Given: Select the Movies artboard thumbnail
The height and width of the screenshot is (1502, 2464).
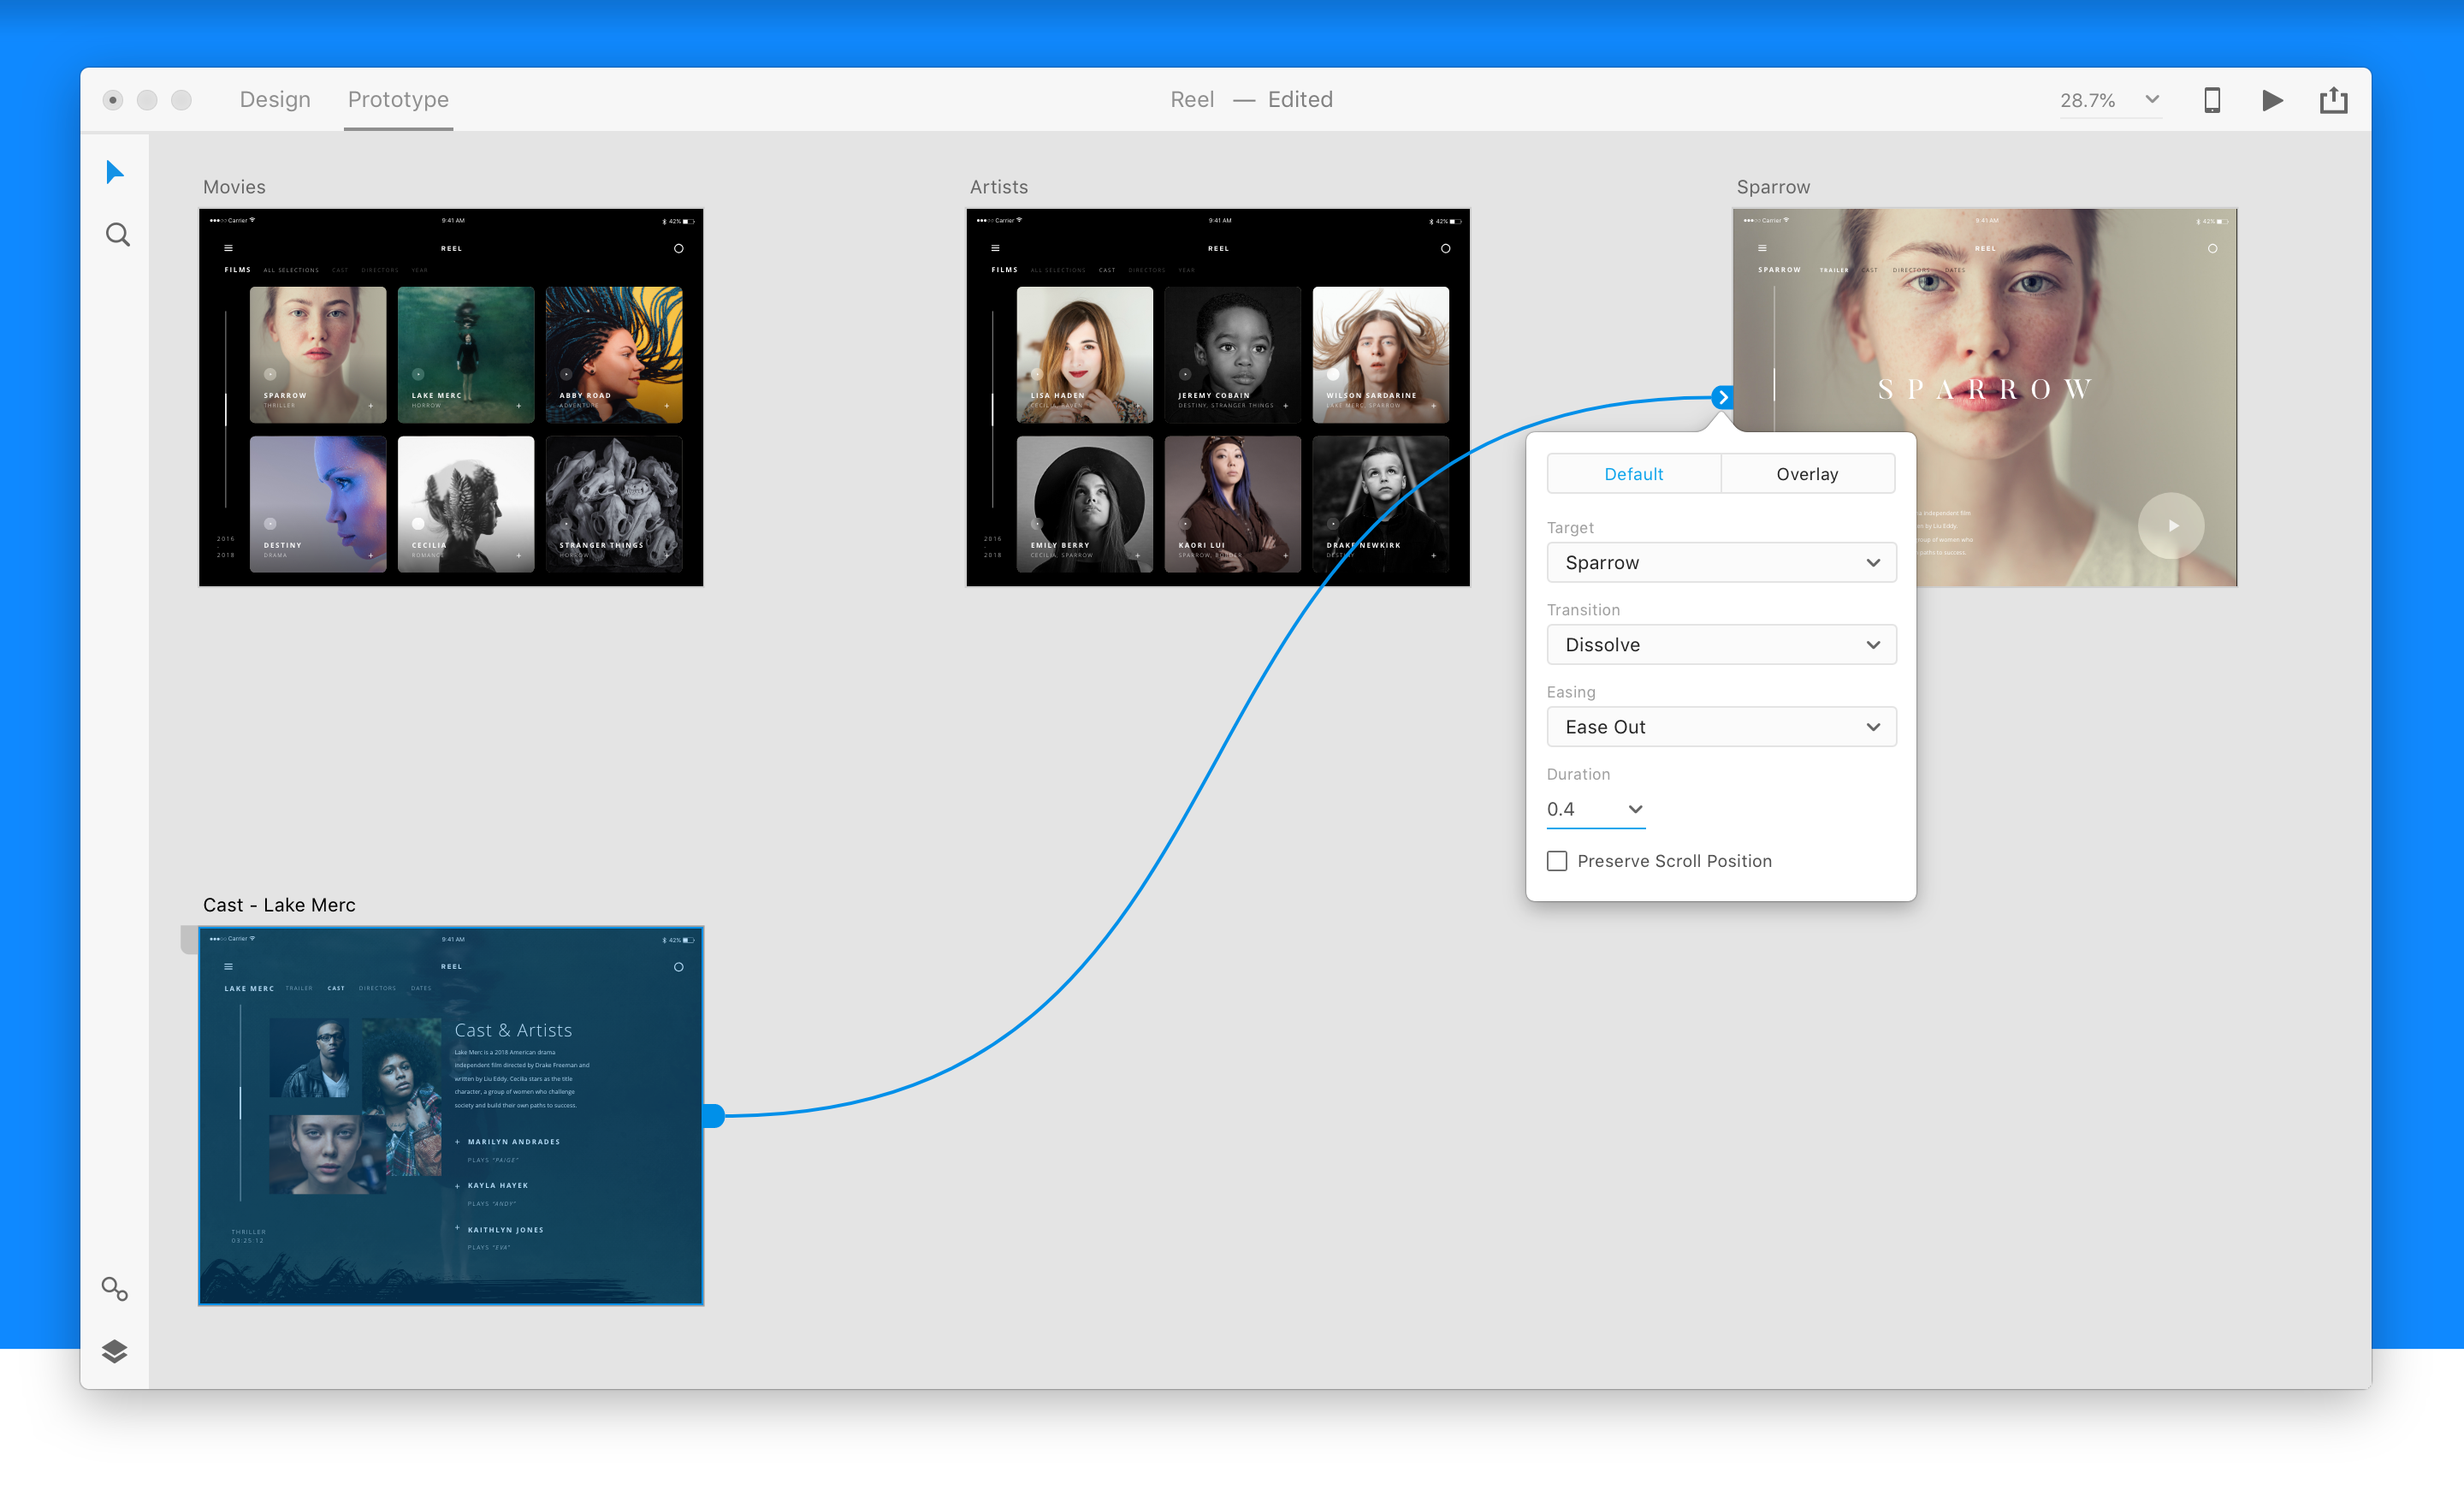Looking at the screenshot, I should point(451,397).
